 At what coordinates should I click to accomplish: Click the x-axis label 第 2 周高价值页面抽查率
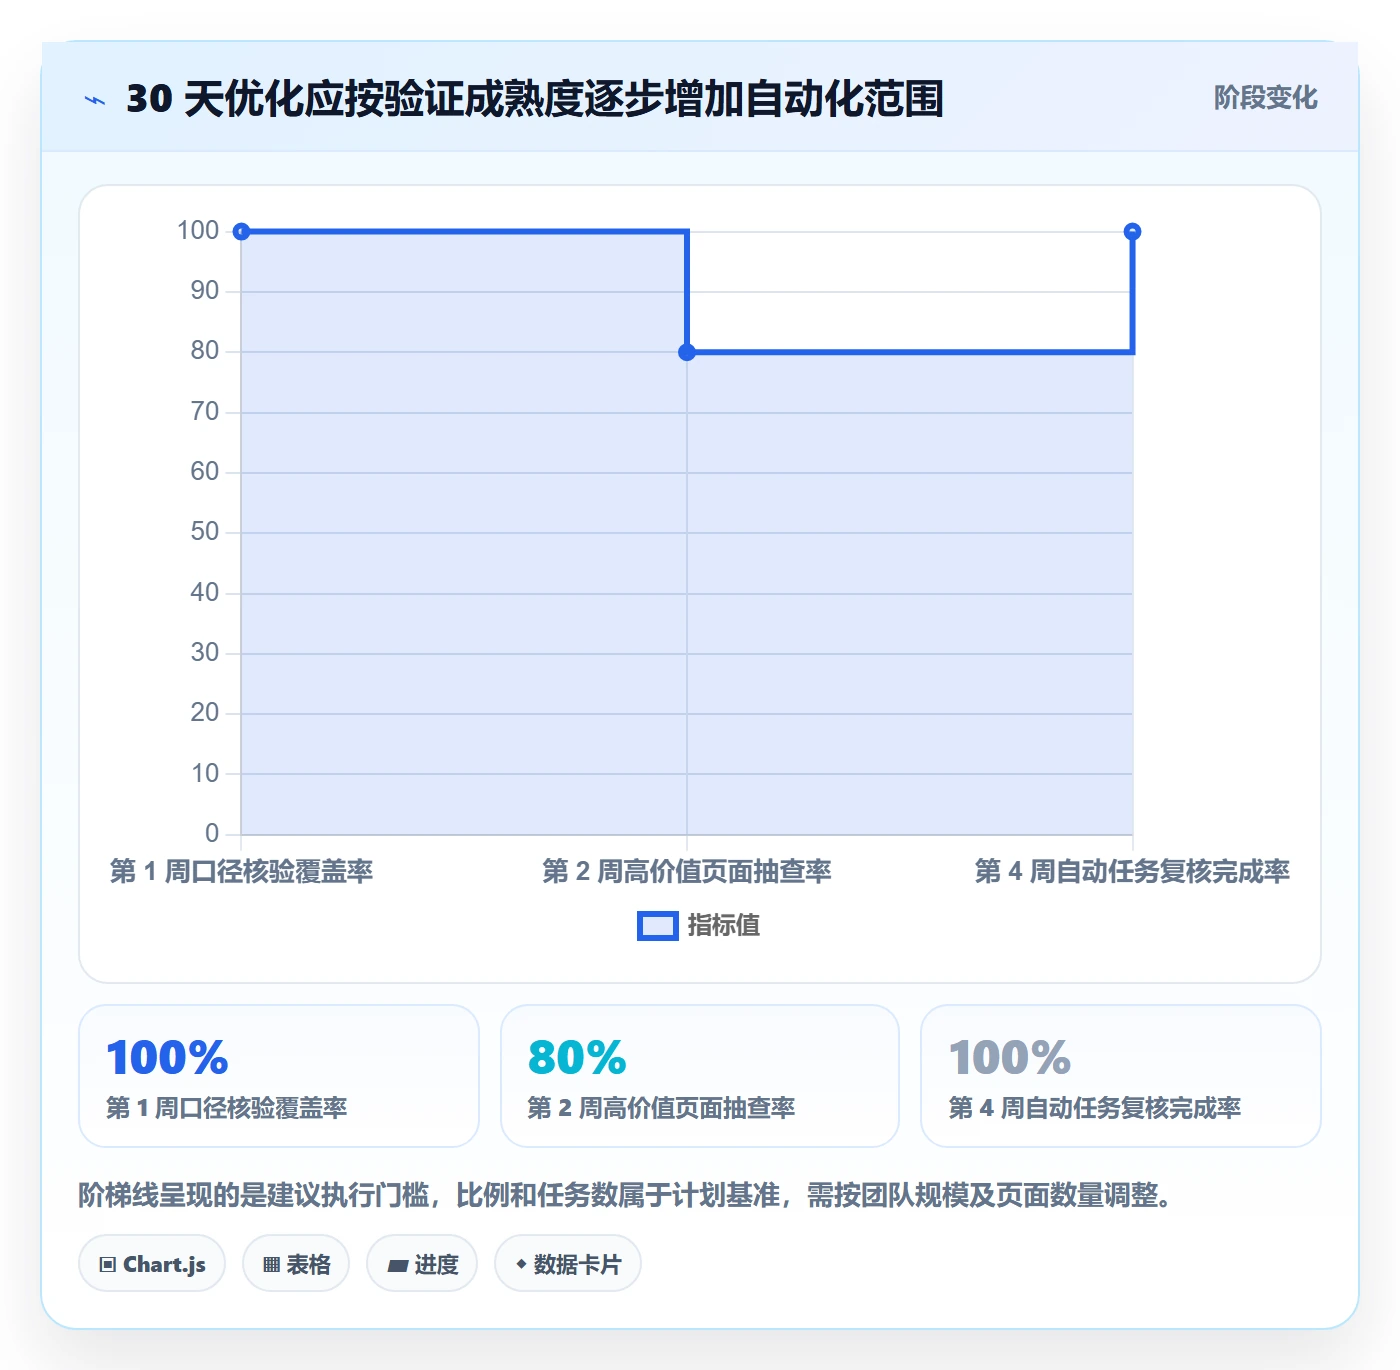point(687,872)
